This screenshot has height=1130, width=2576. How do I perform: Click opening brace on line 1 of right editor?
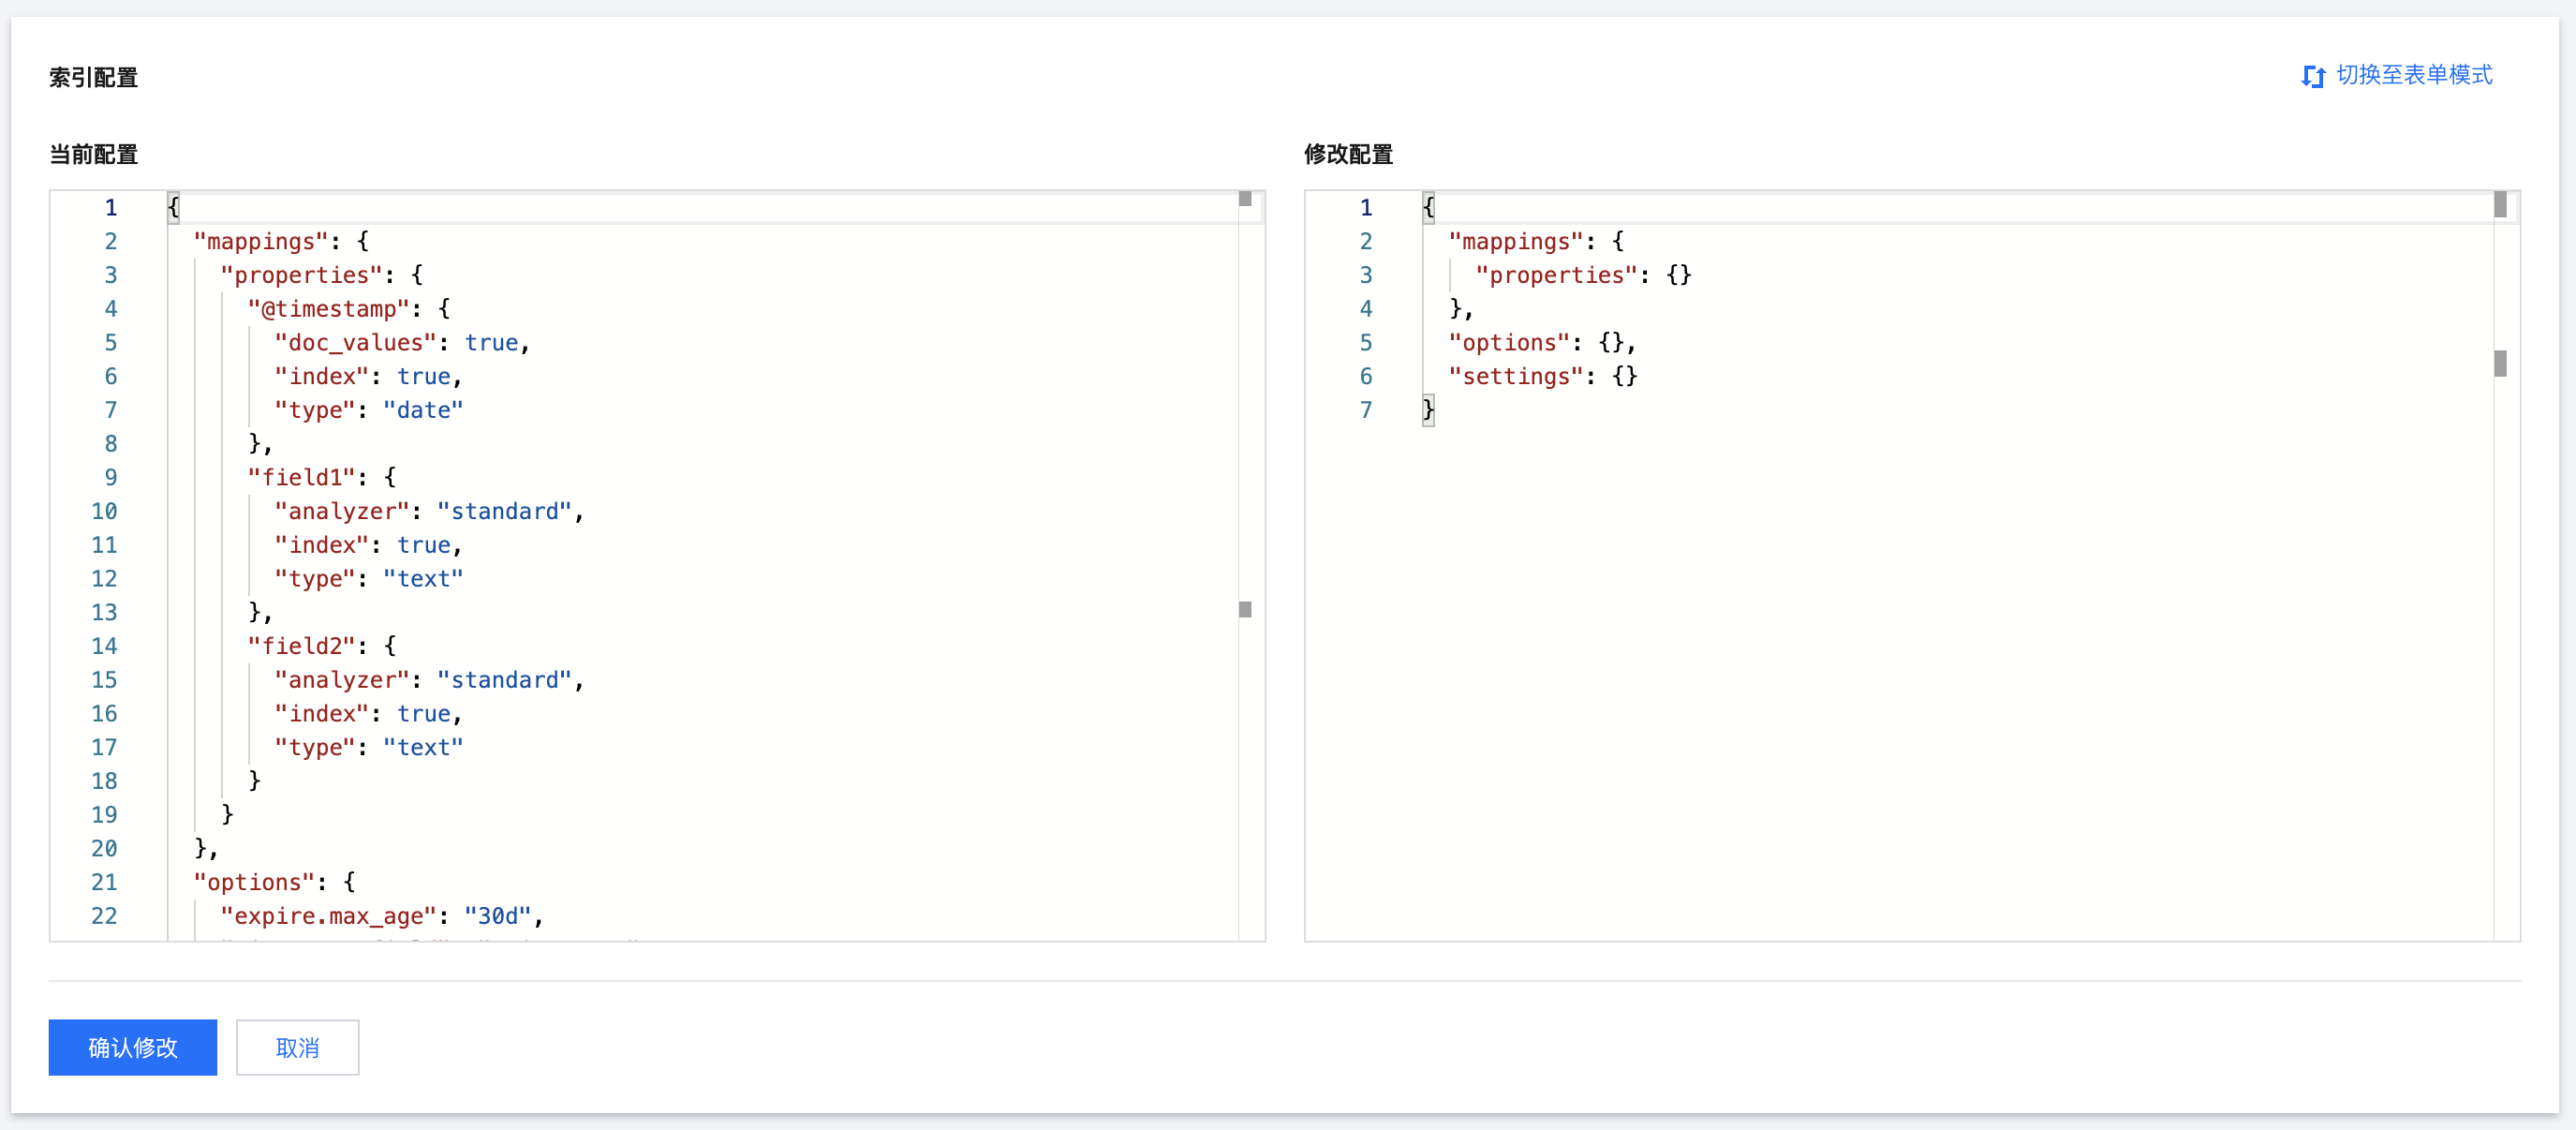click(x=1428, y=207)
